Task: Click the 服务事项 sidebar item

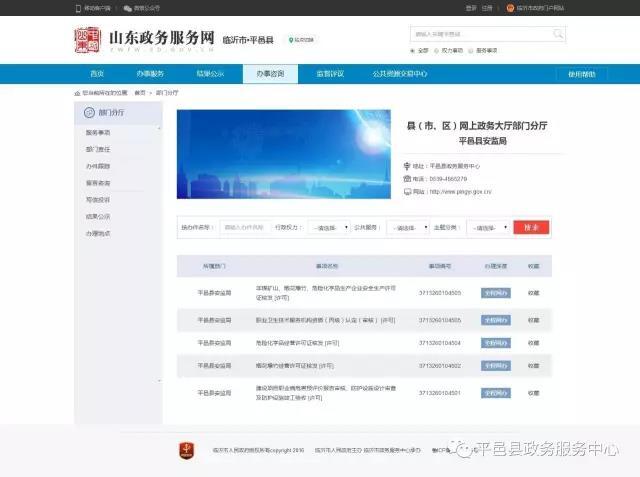Action: click(x=98, y=132)
